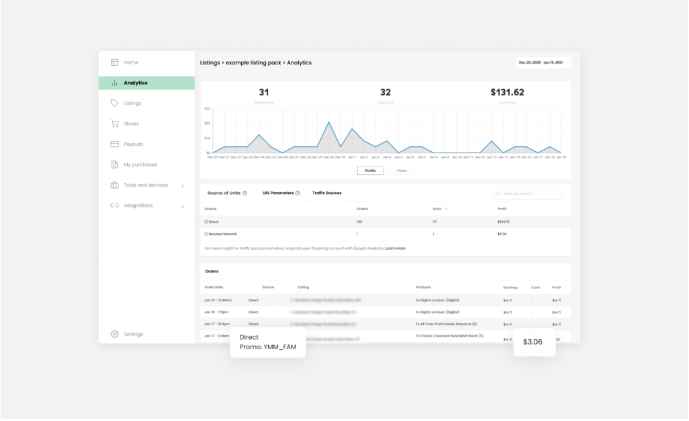
Task: Click the tallest chart peak at Dec-30
Action: (x=329, y=123)
